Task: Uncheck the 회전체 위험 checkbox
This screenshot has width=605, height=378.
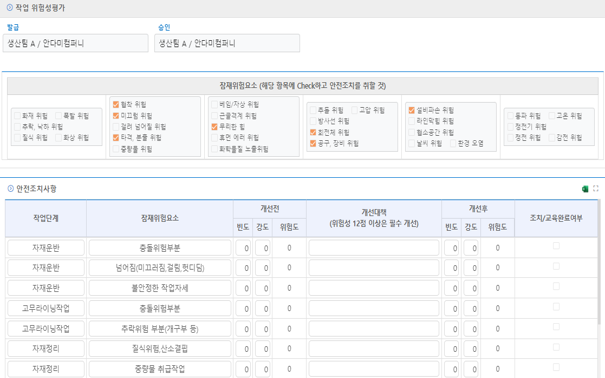Action: [x=313, y=132]
